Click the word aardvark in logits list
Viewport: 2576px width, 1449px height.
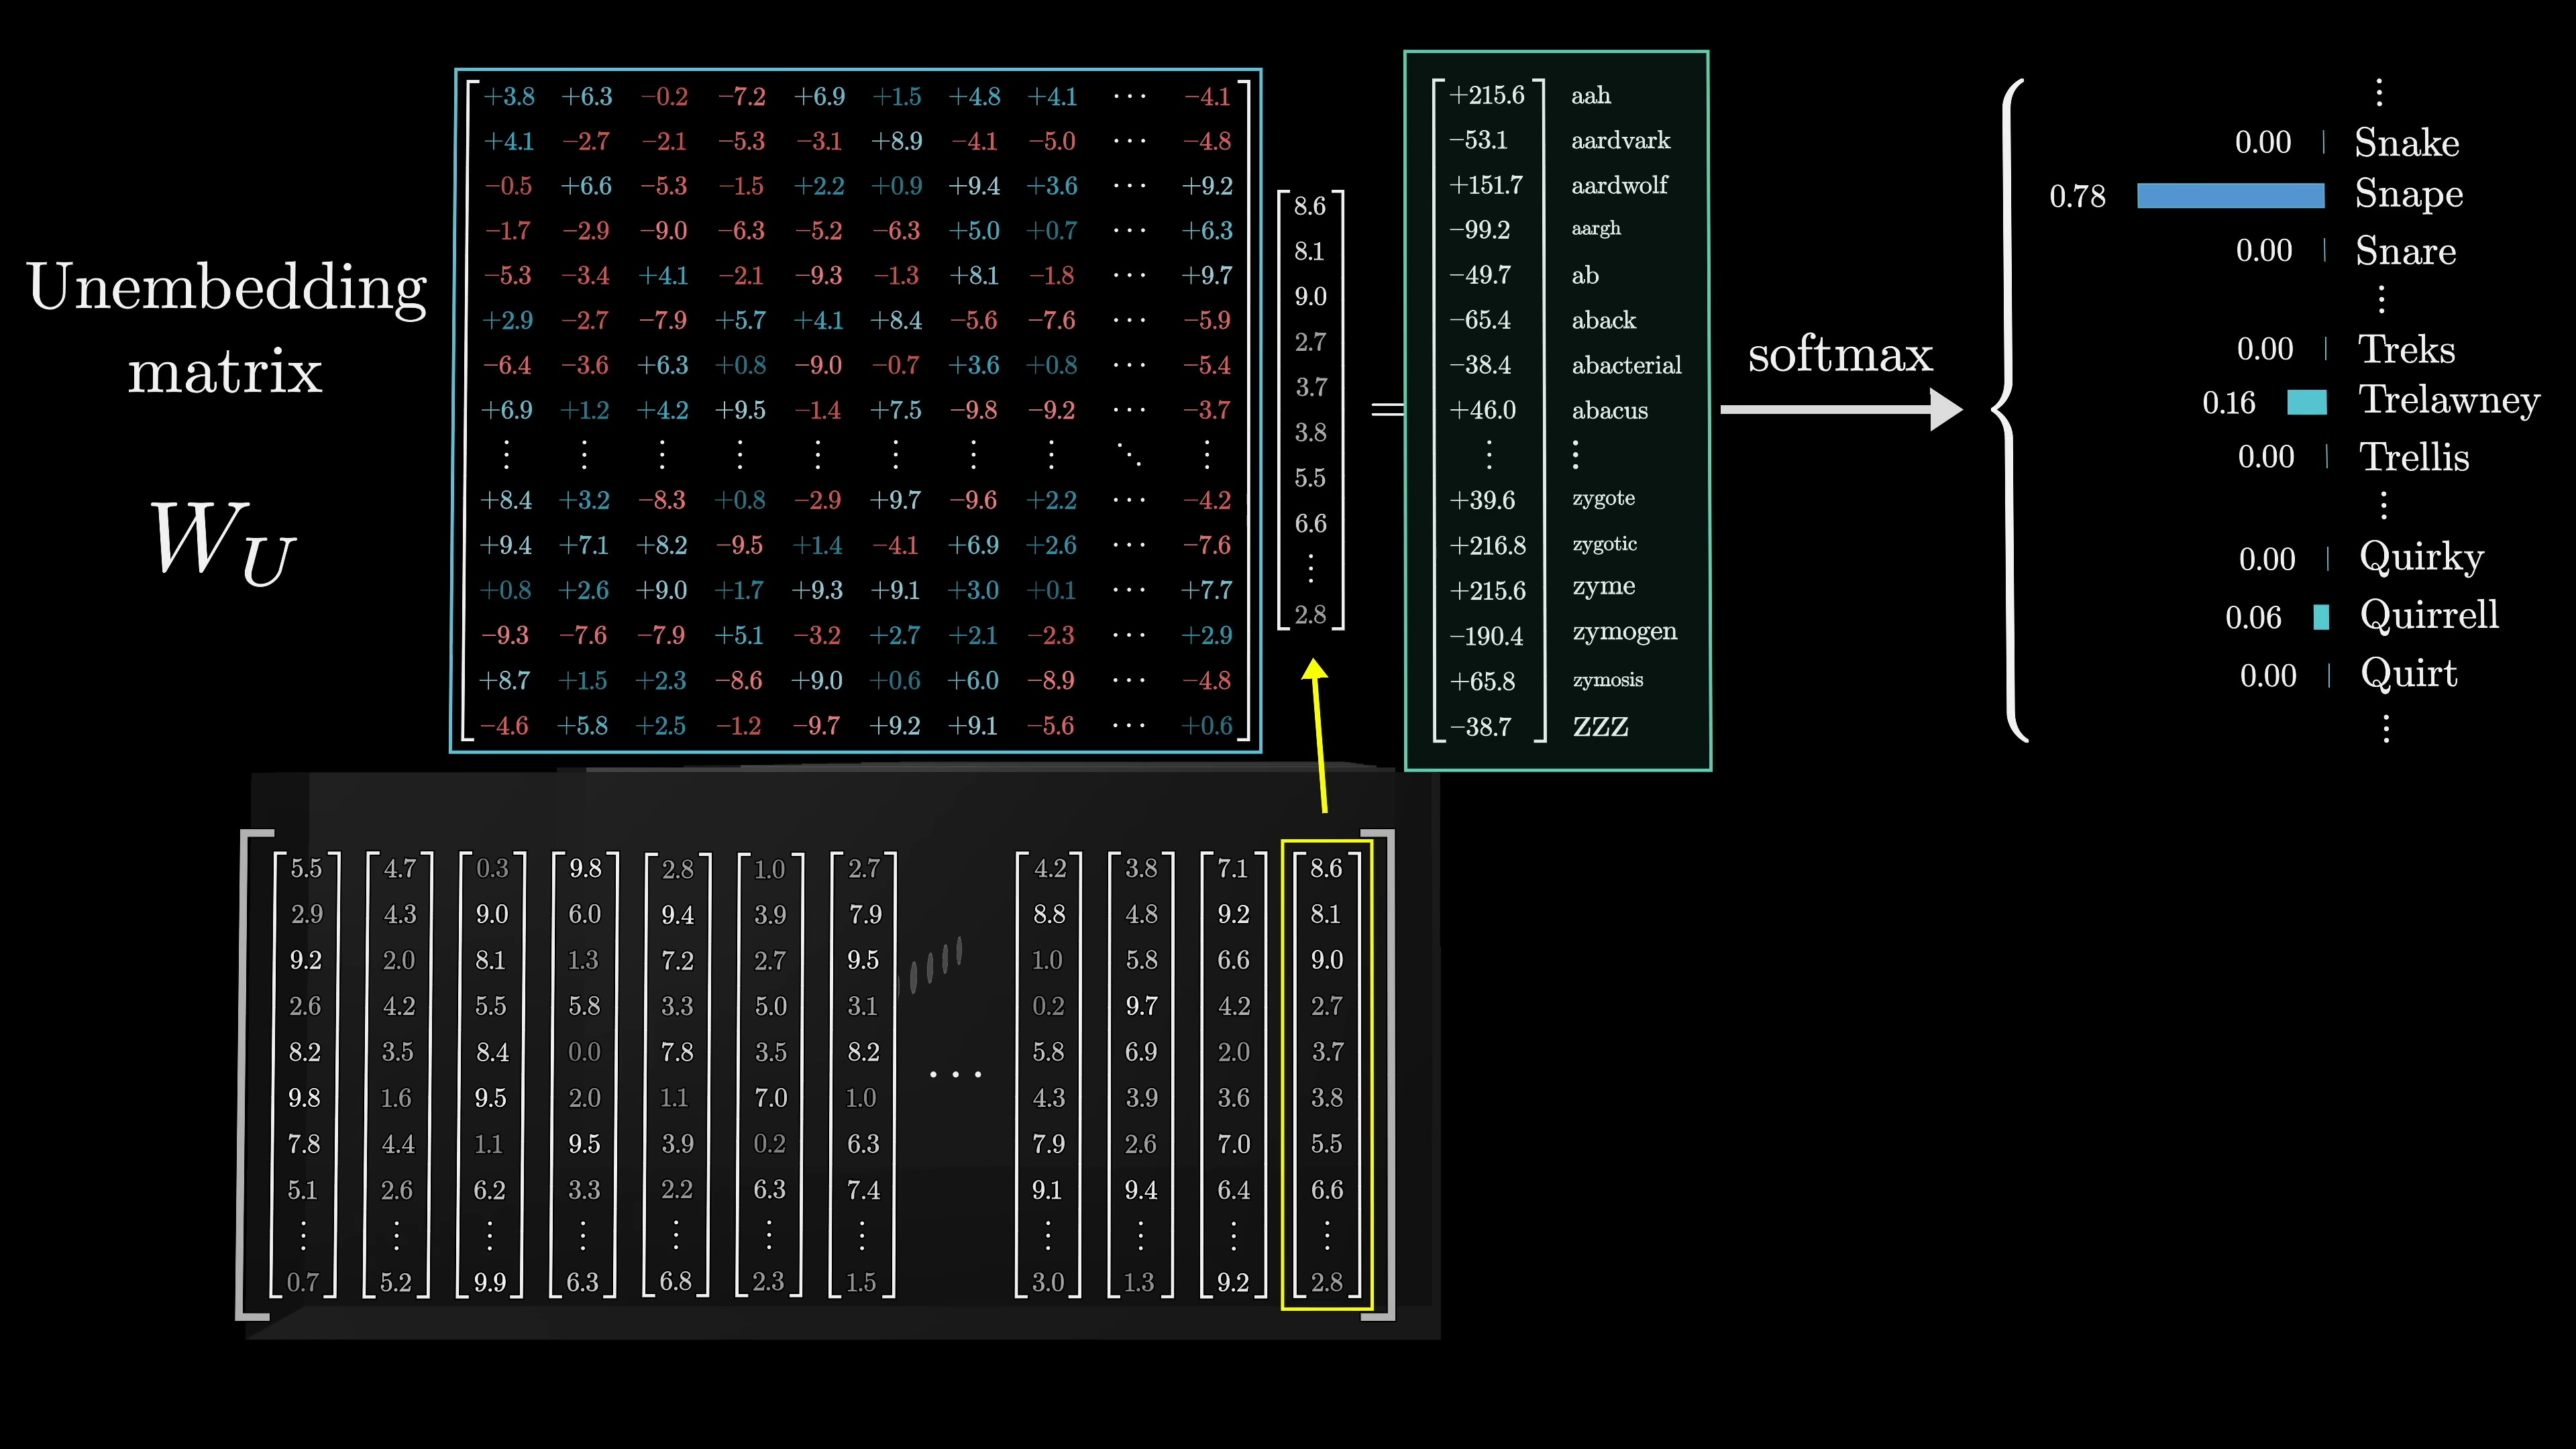pos(1620,141)
